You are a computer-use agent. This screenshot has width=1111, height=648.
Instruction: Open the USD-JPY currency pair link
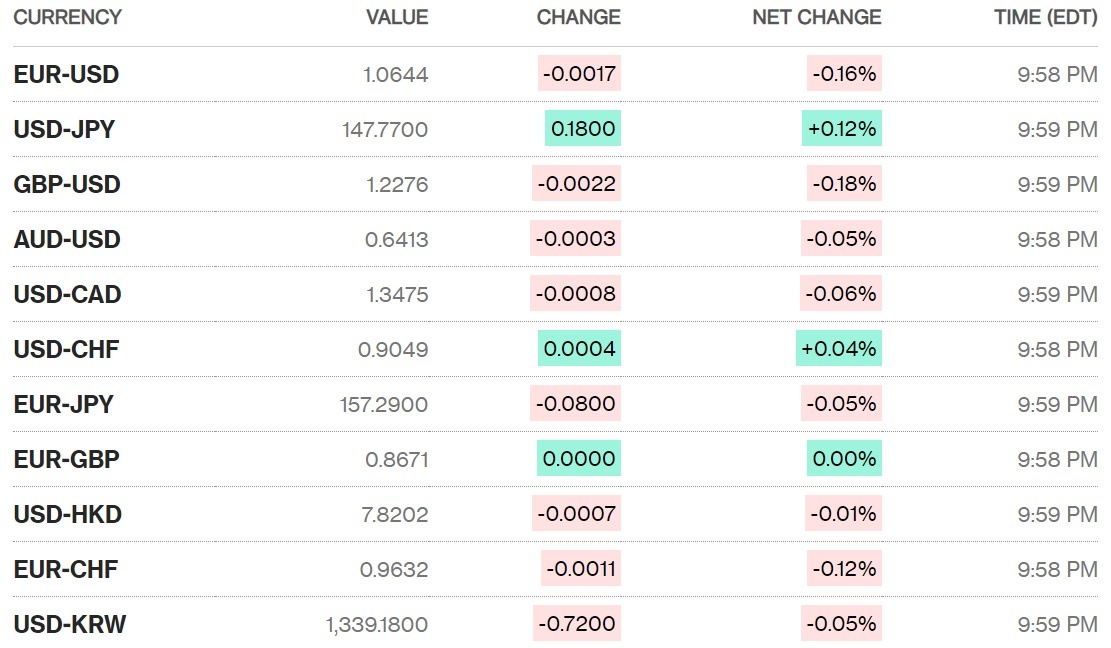point(64,129)
